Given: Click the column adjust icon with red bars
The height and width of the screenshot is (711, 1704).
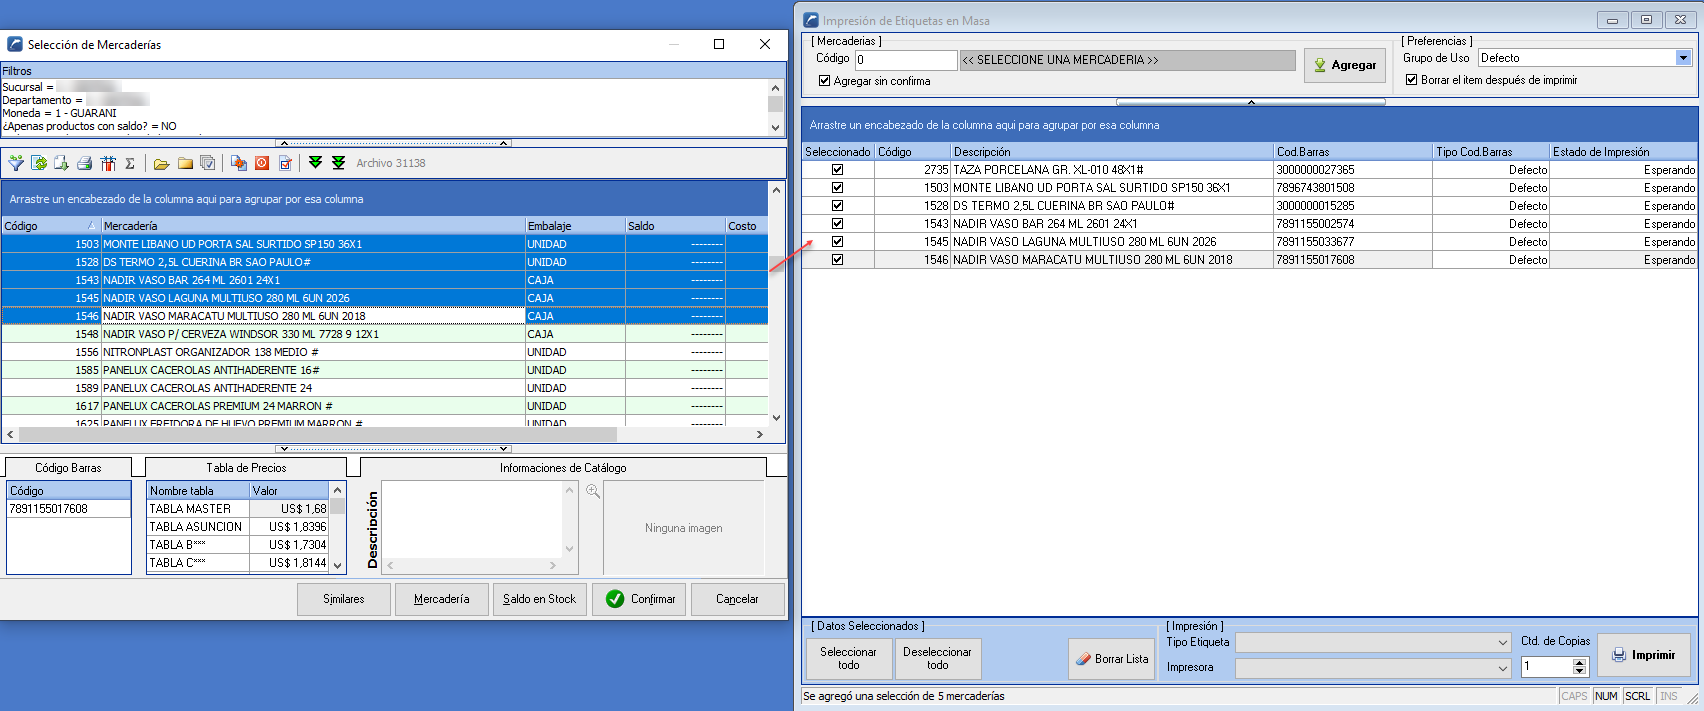Looking at the screenshot, I should 108,163.
